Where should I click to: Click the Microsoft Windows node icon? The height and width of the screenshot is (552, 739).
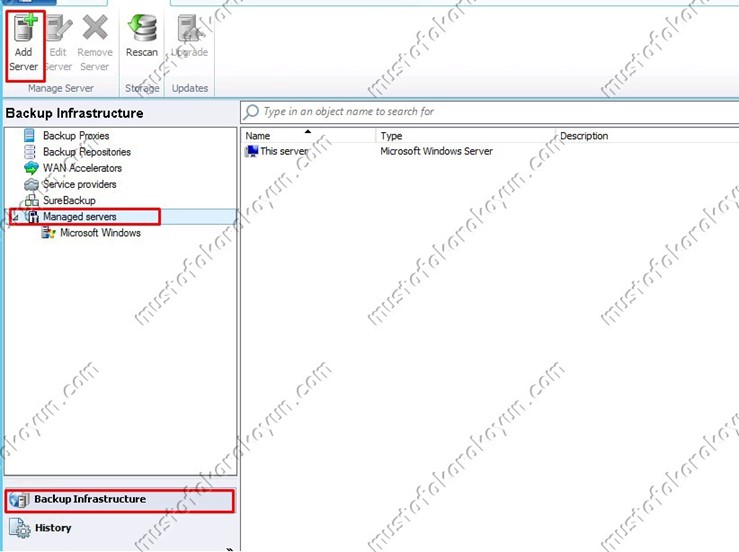[x=48, y=233]
